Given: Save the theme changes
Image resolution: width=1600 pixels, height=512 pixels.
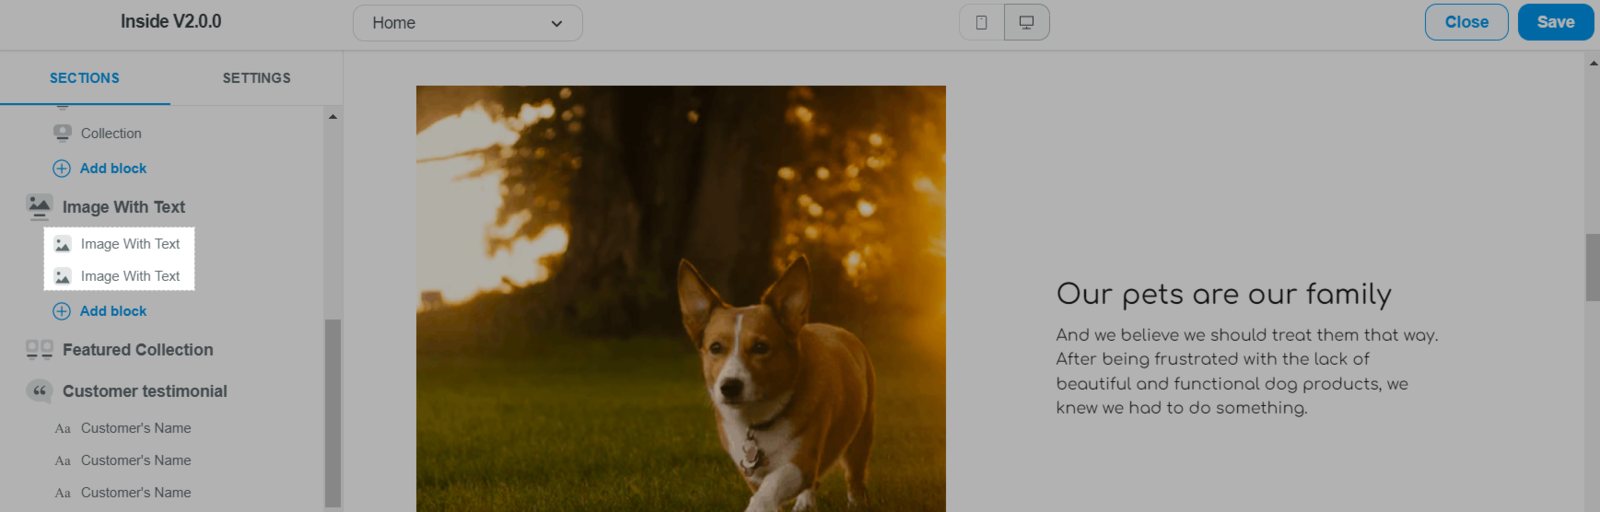Looking at the screenshot, I should tap(1555, 22).
